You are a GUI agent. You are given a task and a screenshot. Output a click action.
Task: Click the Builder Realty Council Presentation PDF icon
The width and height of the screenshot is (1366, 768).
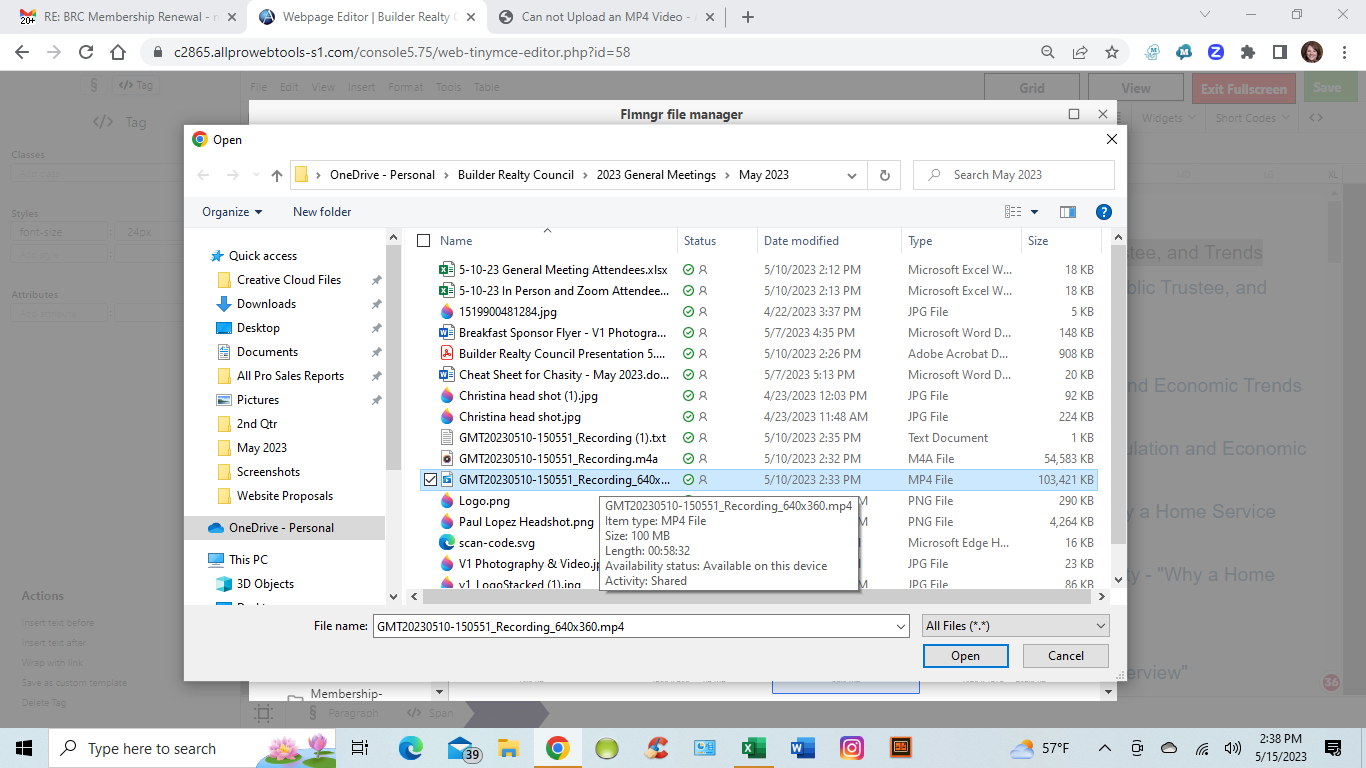[x=447, y=354]
